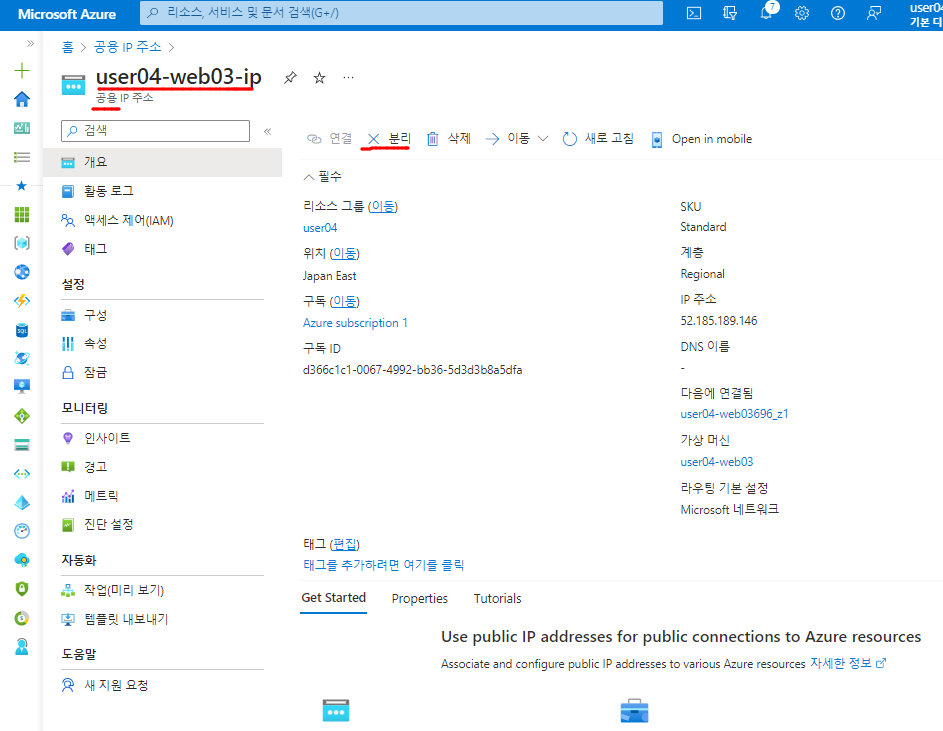Screen dimensions: 943x731
Task: Open user04 resource group link
Action: click(320, 228)
